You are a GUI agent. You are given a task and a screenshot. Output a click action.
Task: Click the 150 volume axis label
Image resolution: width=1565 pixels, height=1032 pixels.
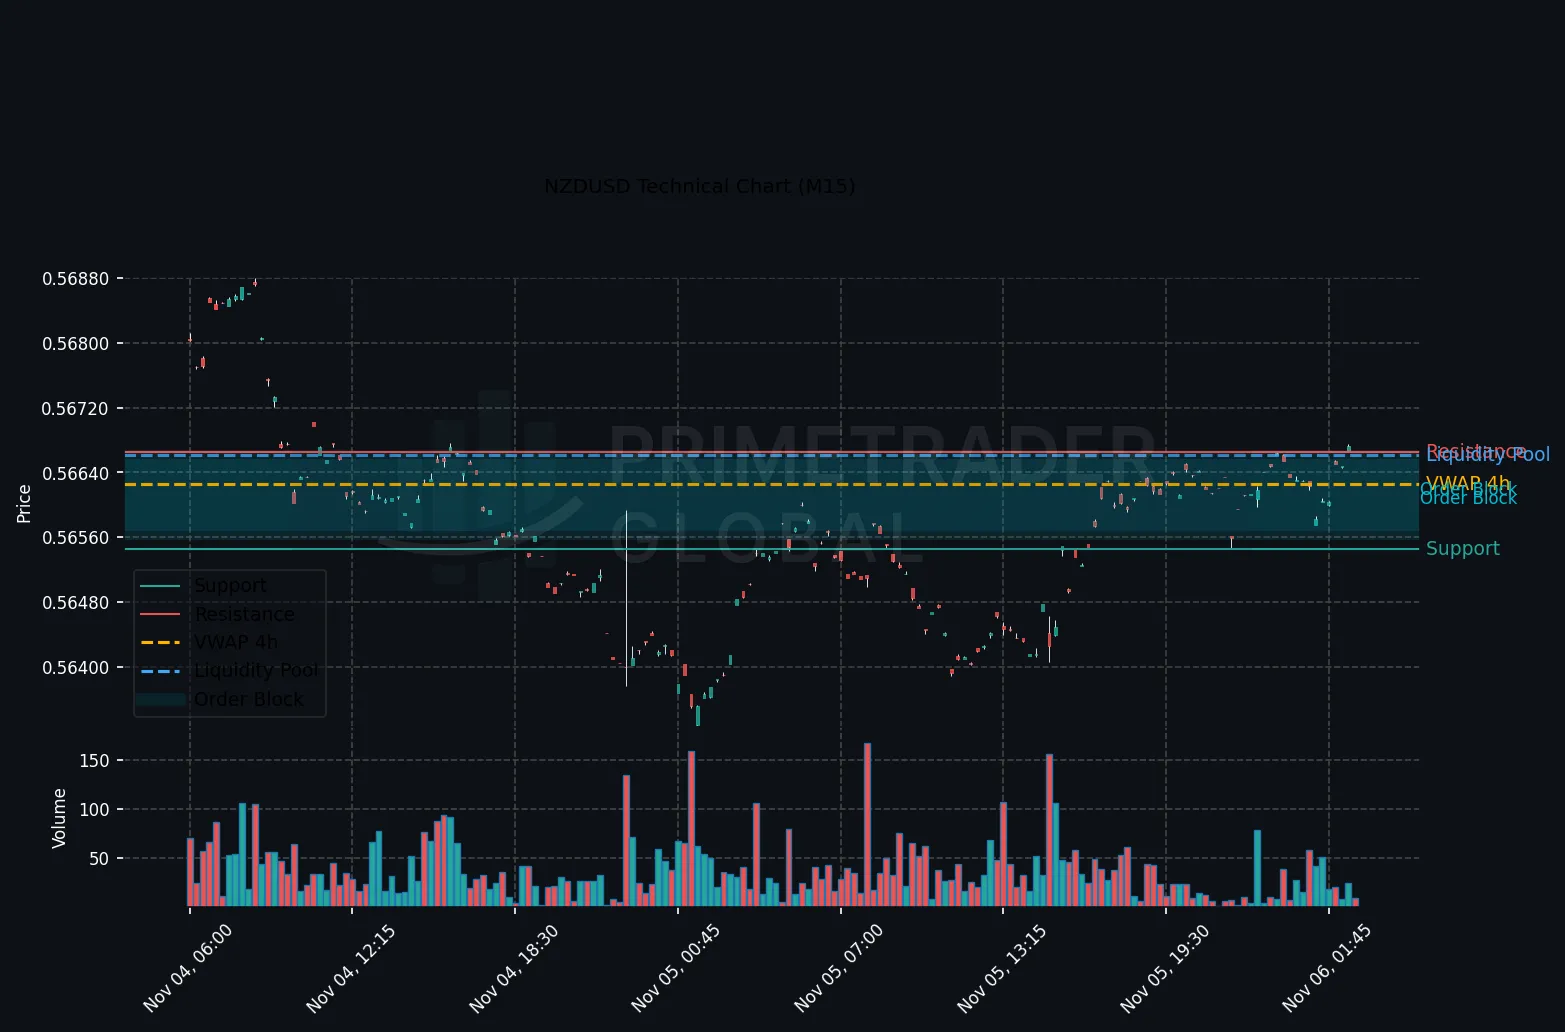[94, 761]
